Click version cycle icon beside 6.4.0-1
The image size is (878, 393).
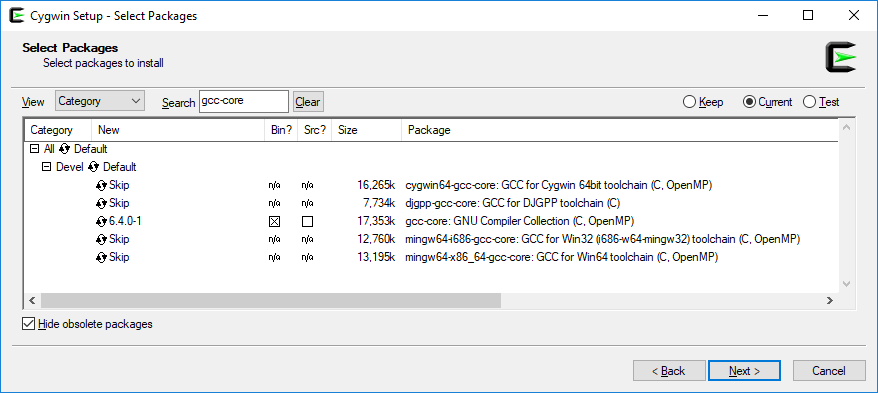coord(101,221)
